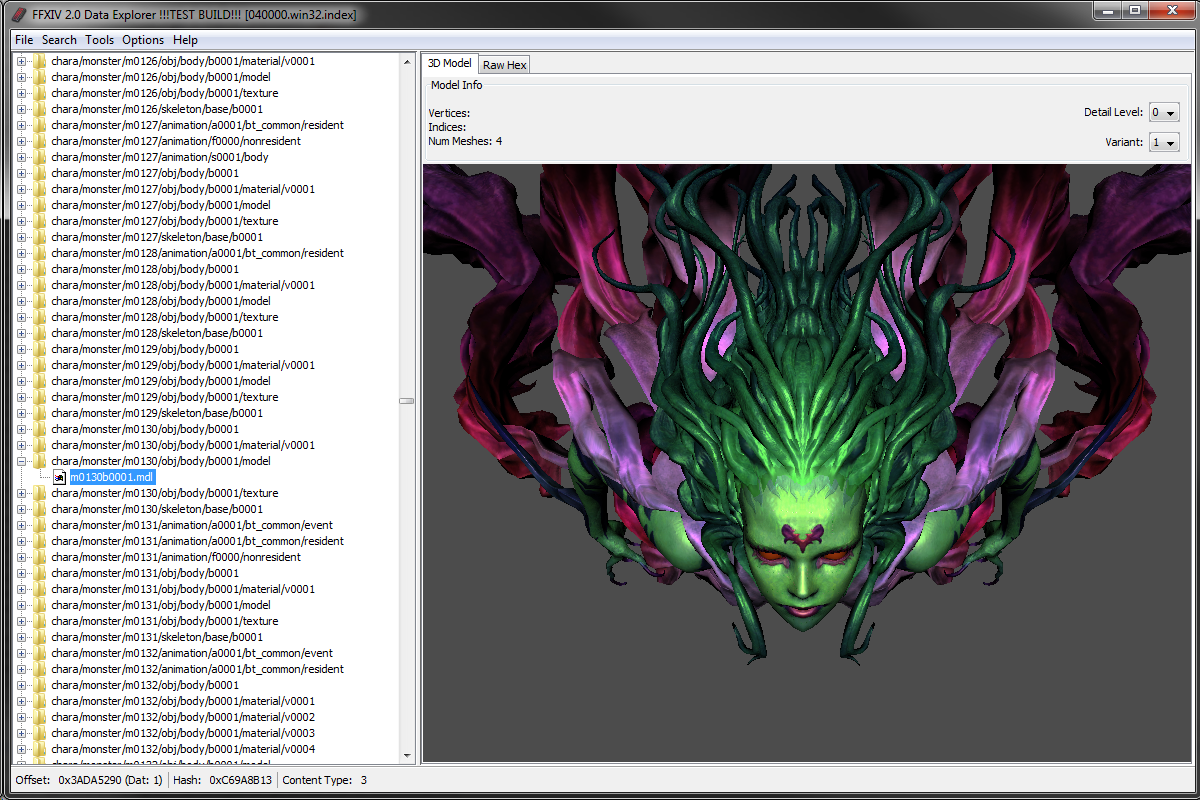Click tree scrollbar down arrow
Viewport: 1200px width, 800px height.
(x=407, y=756)
